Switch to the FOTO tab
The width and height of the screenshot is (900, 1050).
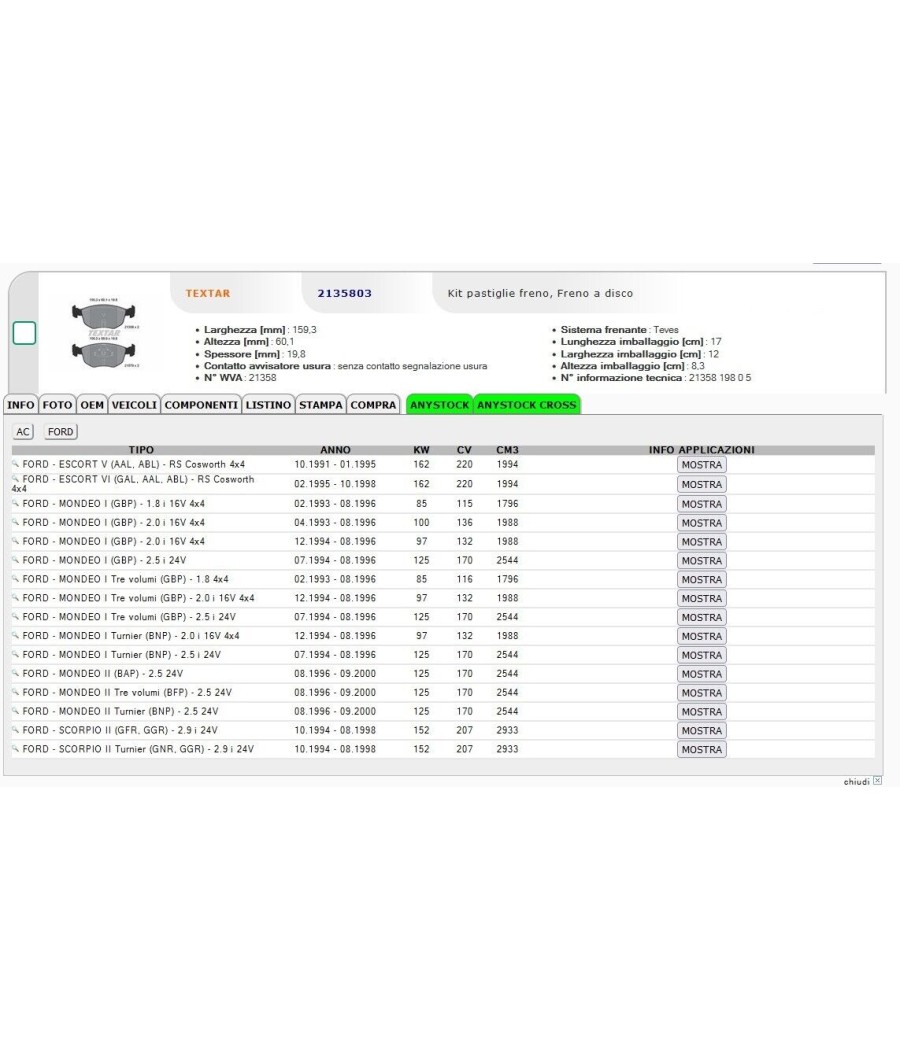click(x=57, y=405)
